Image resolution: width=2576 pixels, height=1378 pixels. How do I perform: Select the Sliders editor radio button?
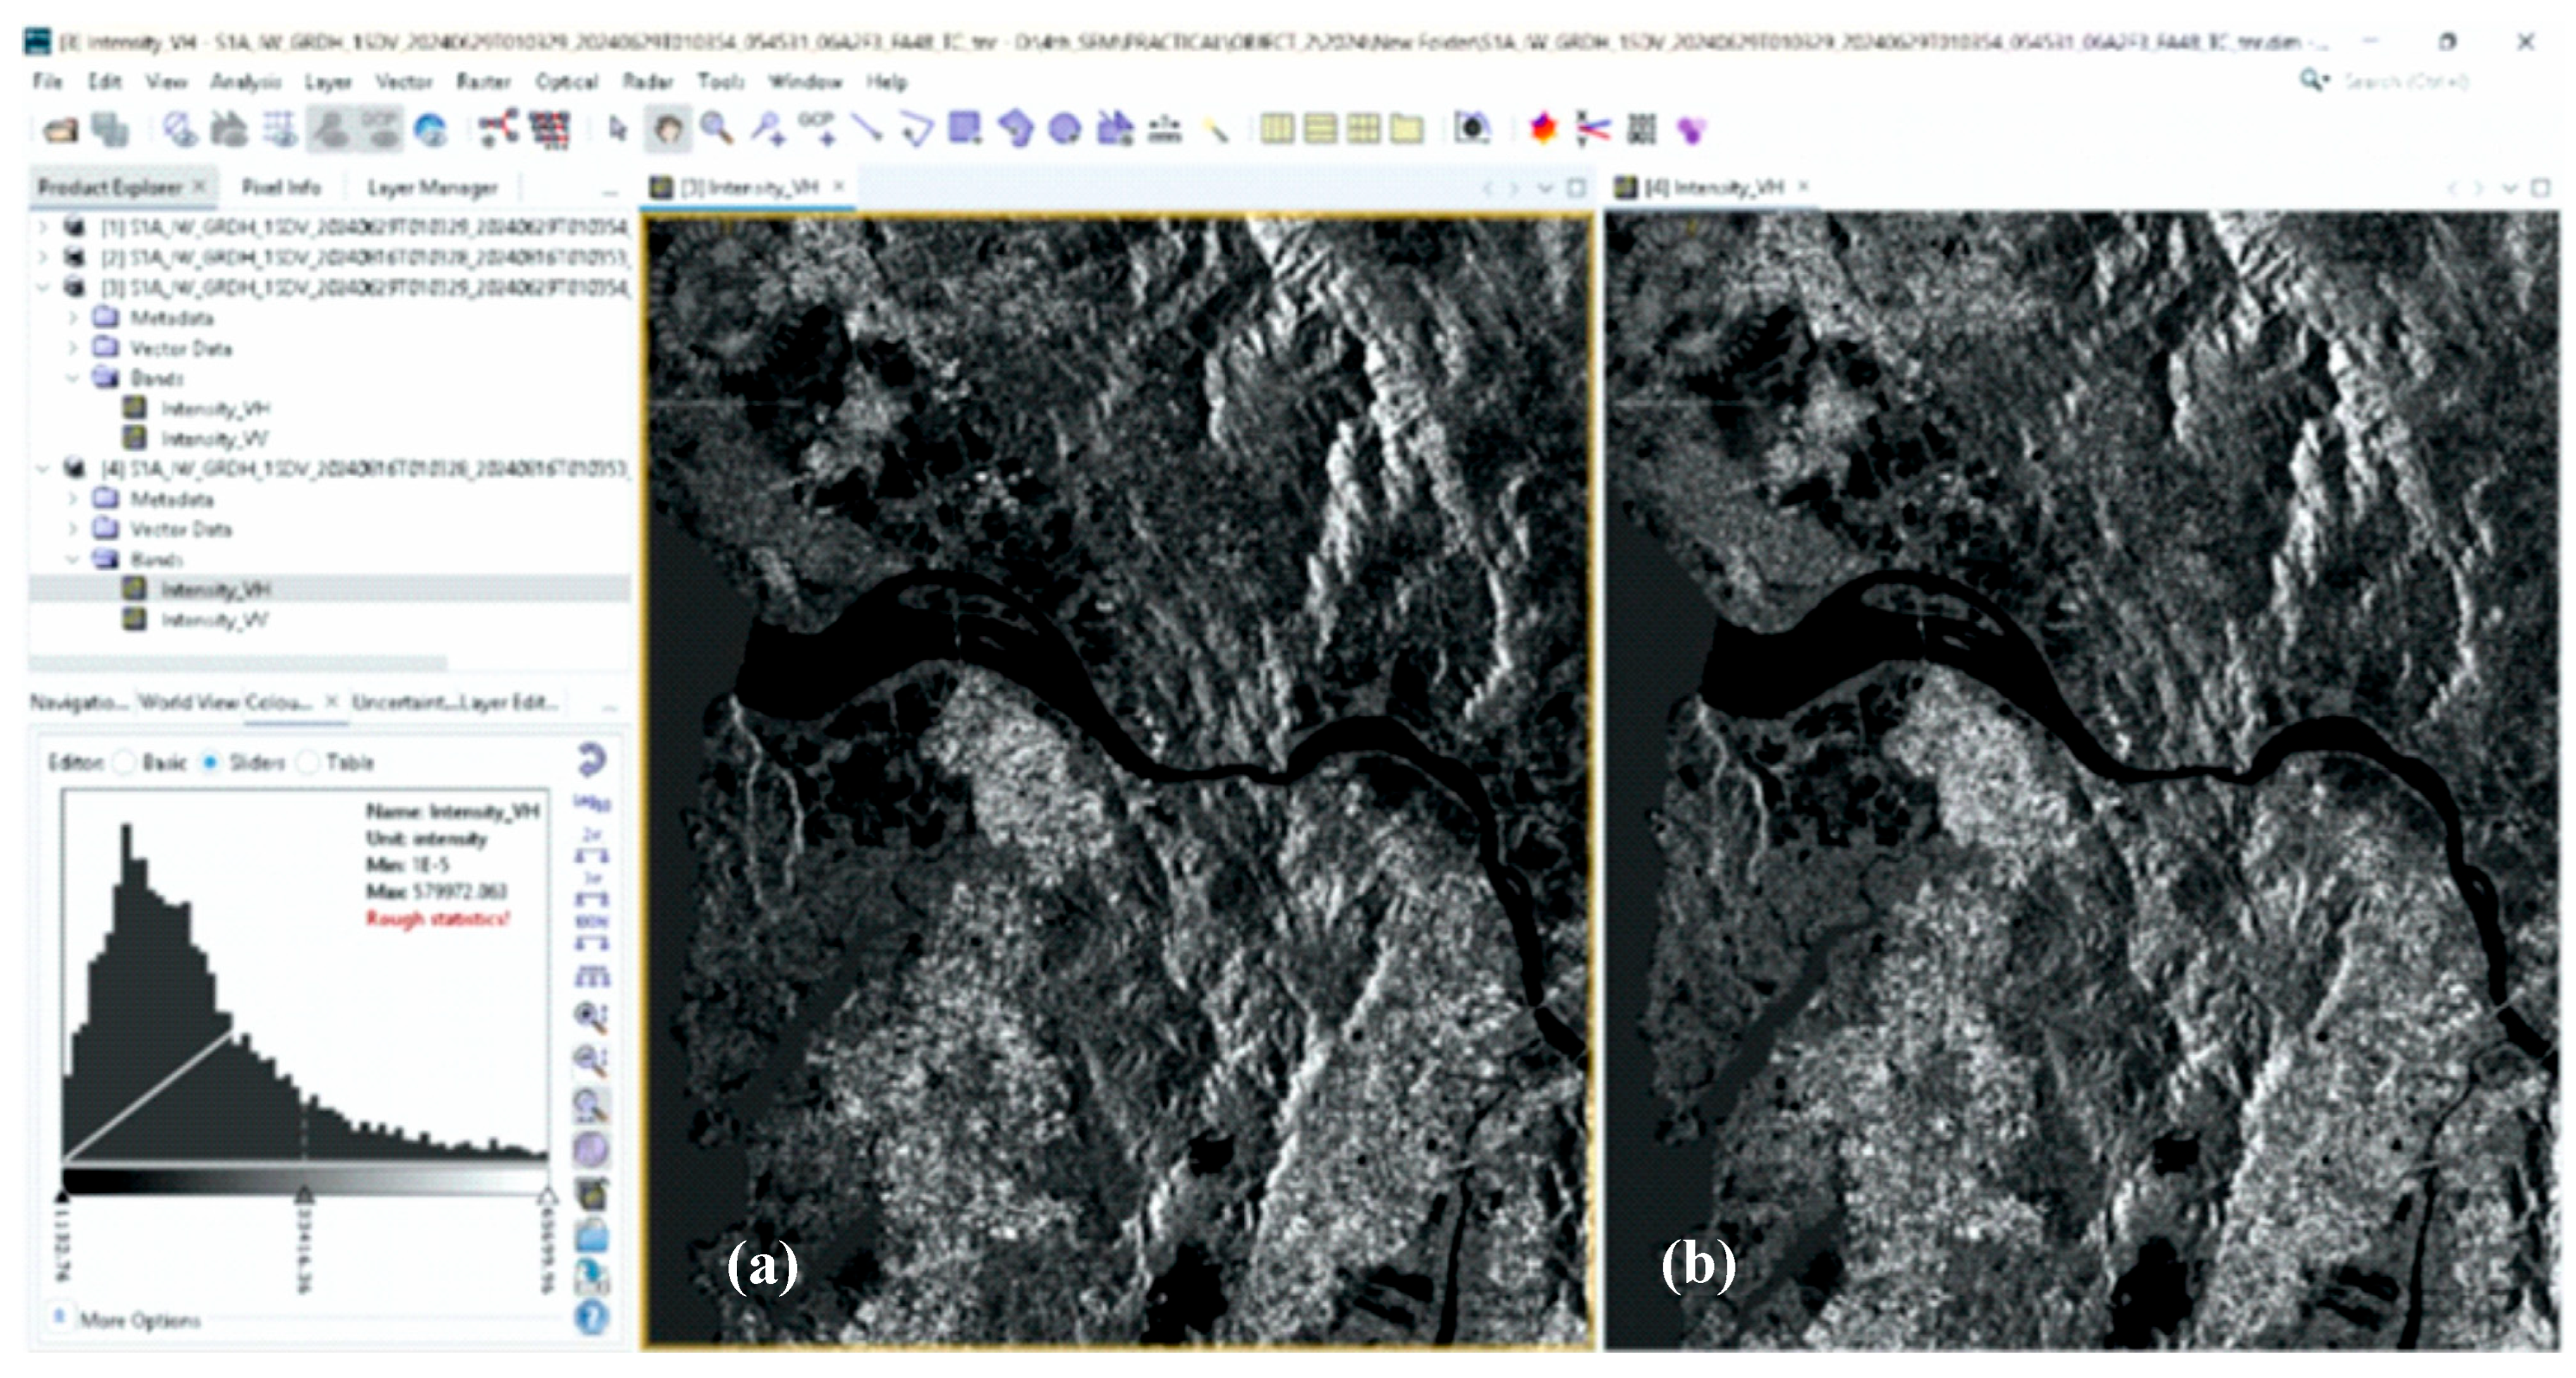(210, 763)
